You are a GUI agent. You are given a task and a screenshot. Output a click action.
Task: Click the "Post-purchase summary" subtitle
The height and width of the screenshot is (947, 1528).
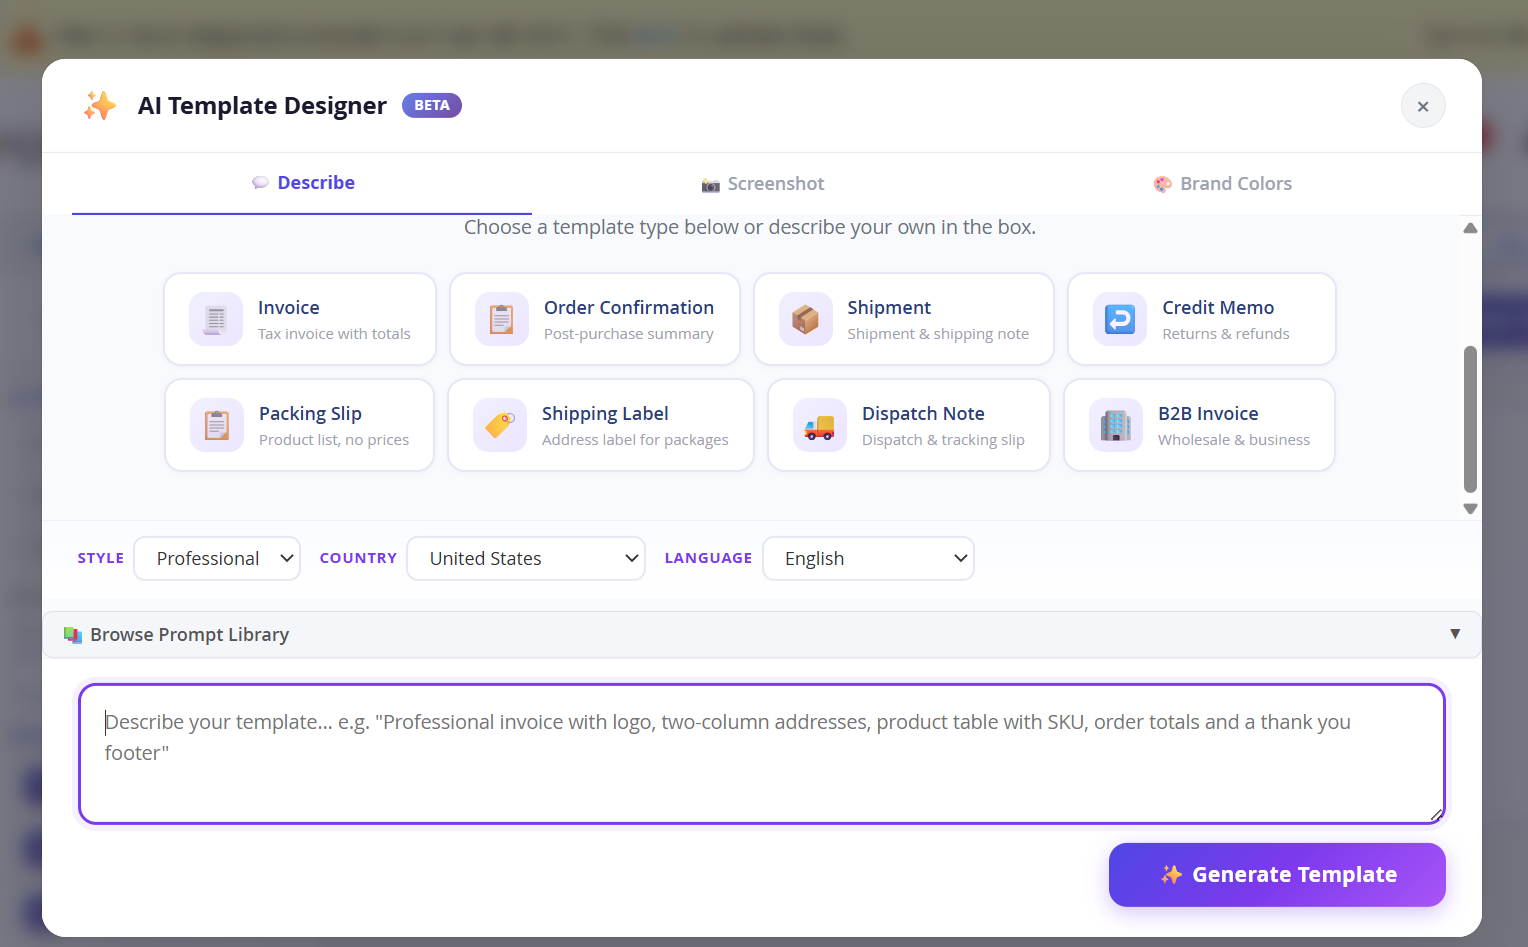tap(629, 334)
